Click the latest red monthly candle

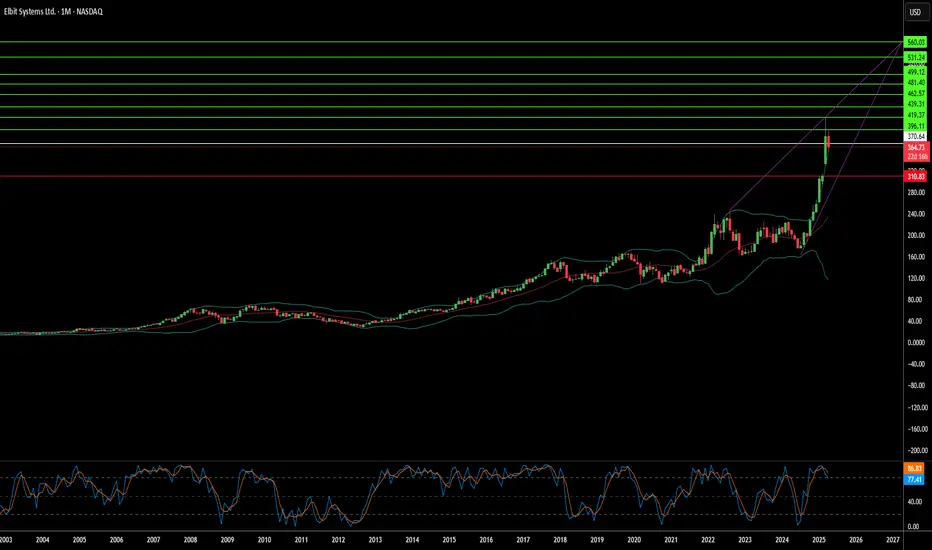(x=829, y=142)
